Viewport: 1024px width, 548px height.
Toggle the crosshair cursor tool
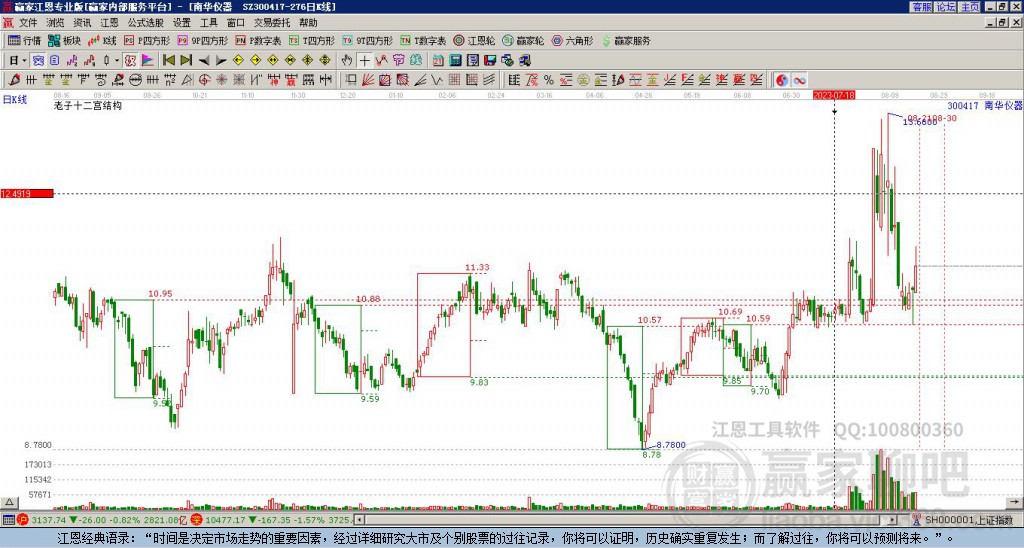pyautogui.click(x=364, y=61)
